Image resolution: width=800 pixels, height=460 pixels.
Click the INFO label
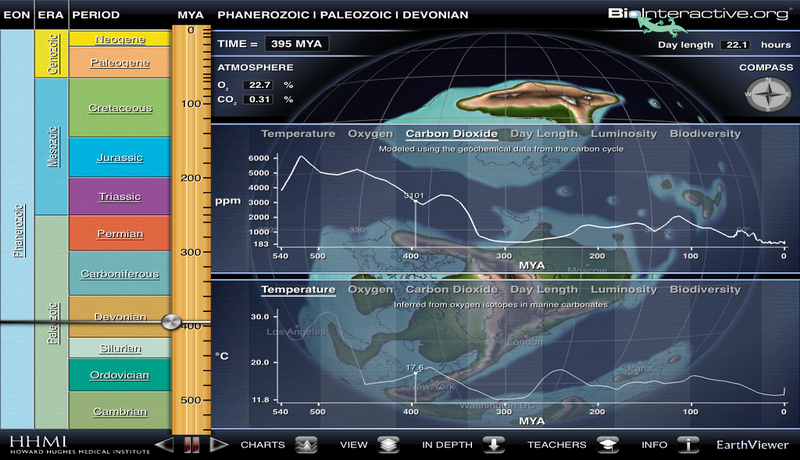[654, 445]
